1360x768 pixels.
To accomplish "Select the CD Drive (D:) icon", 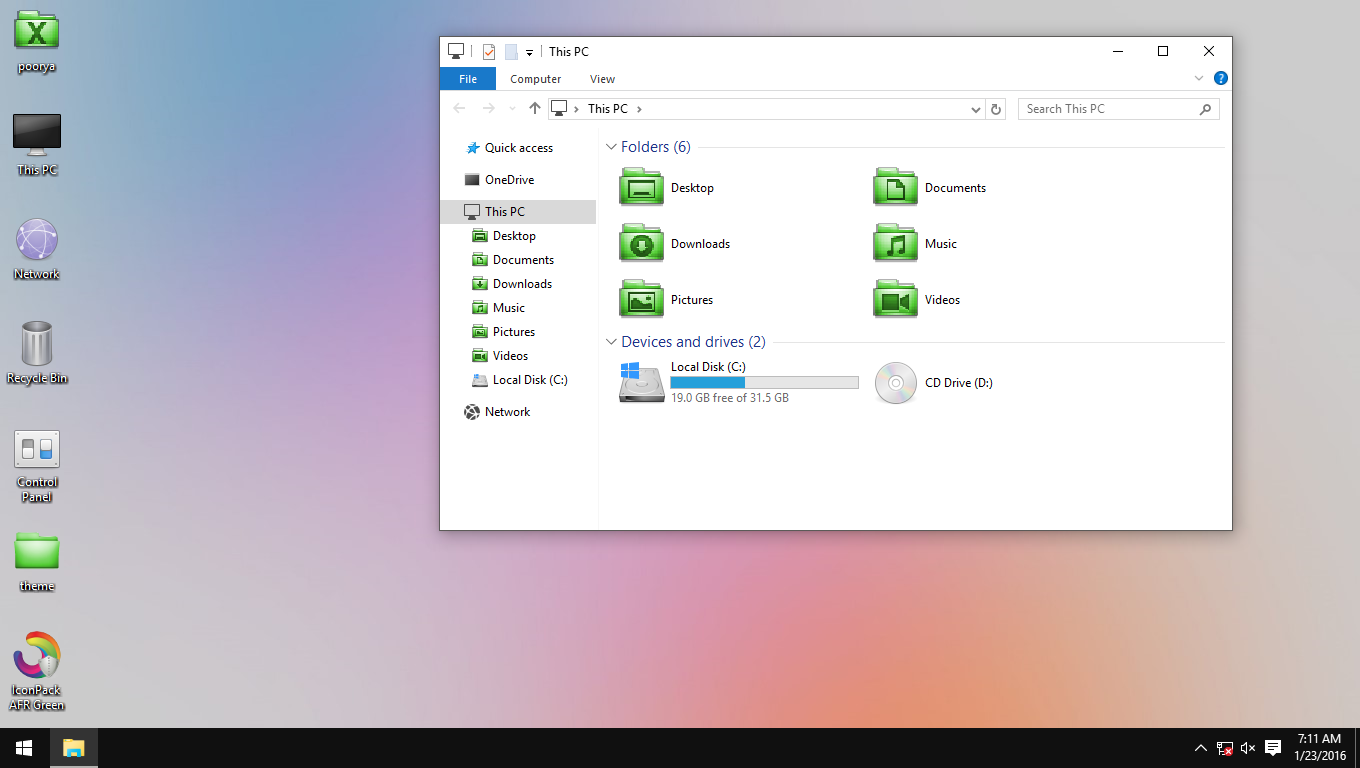I will click(x=895, y=383).
